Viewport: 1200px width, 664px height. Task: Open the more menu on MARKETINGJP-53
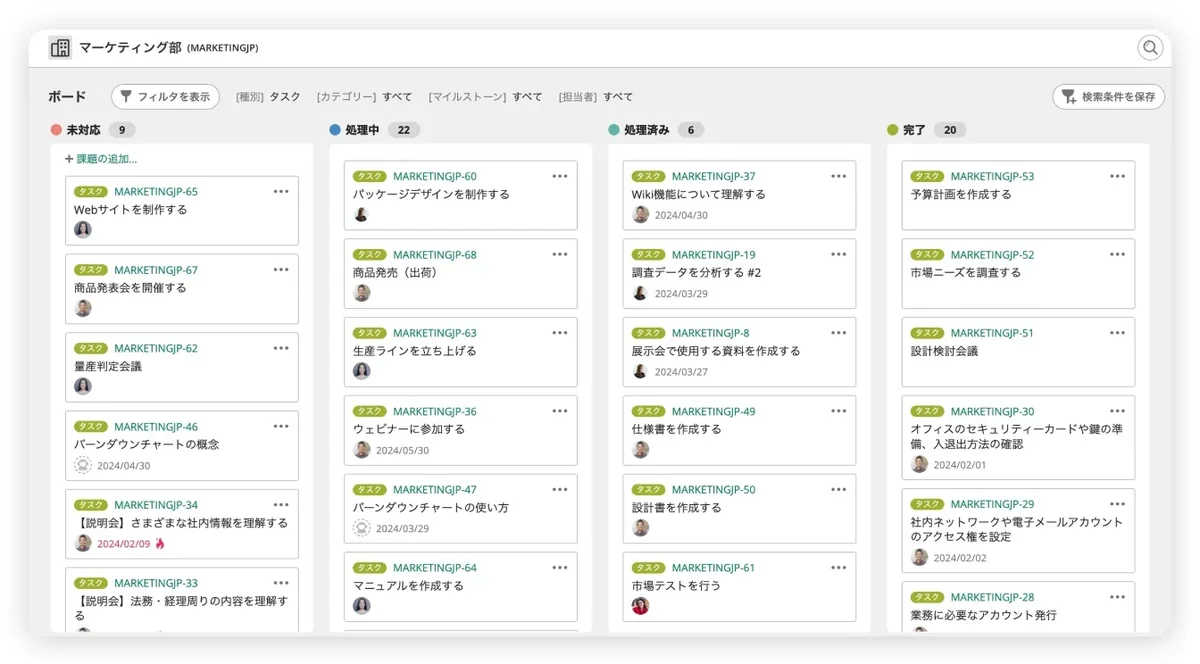coord(1118,176)
